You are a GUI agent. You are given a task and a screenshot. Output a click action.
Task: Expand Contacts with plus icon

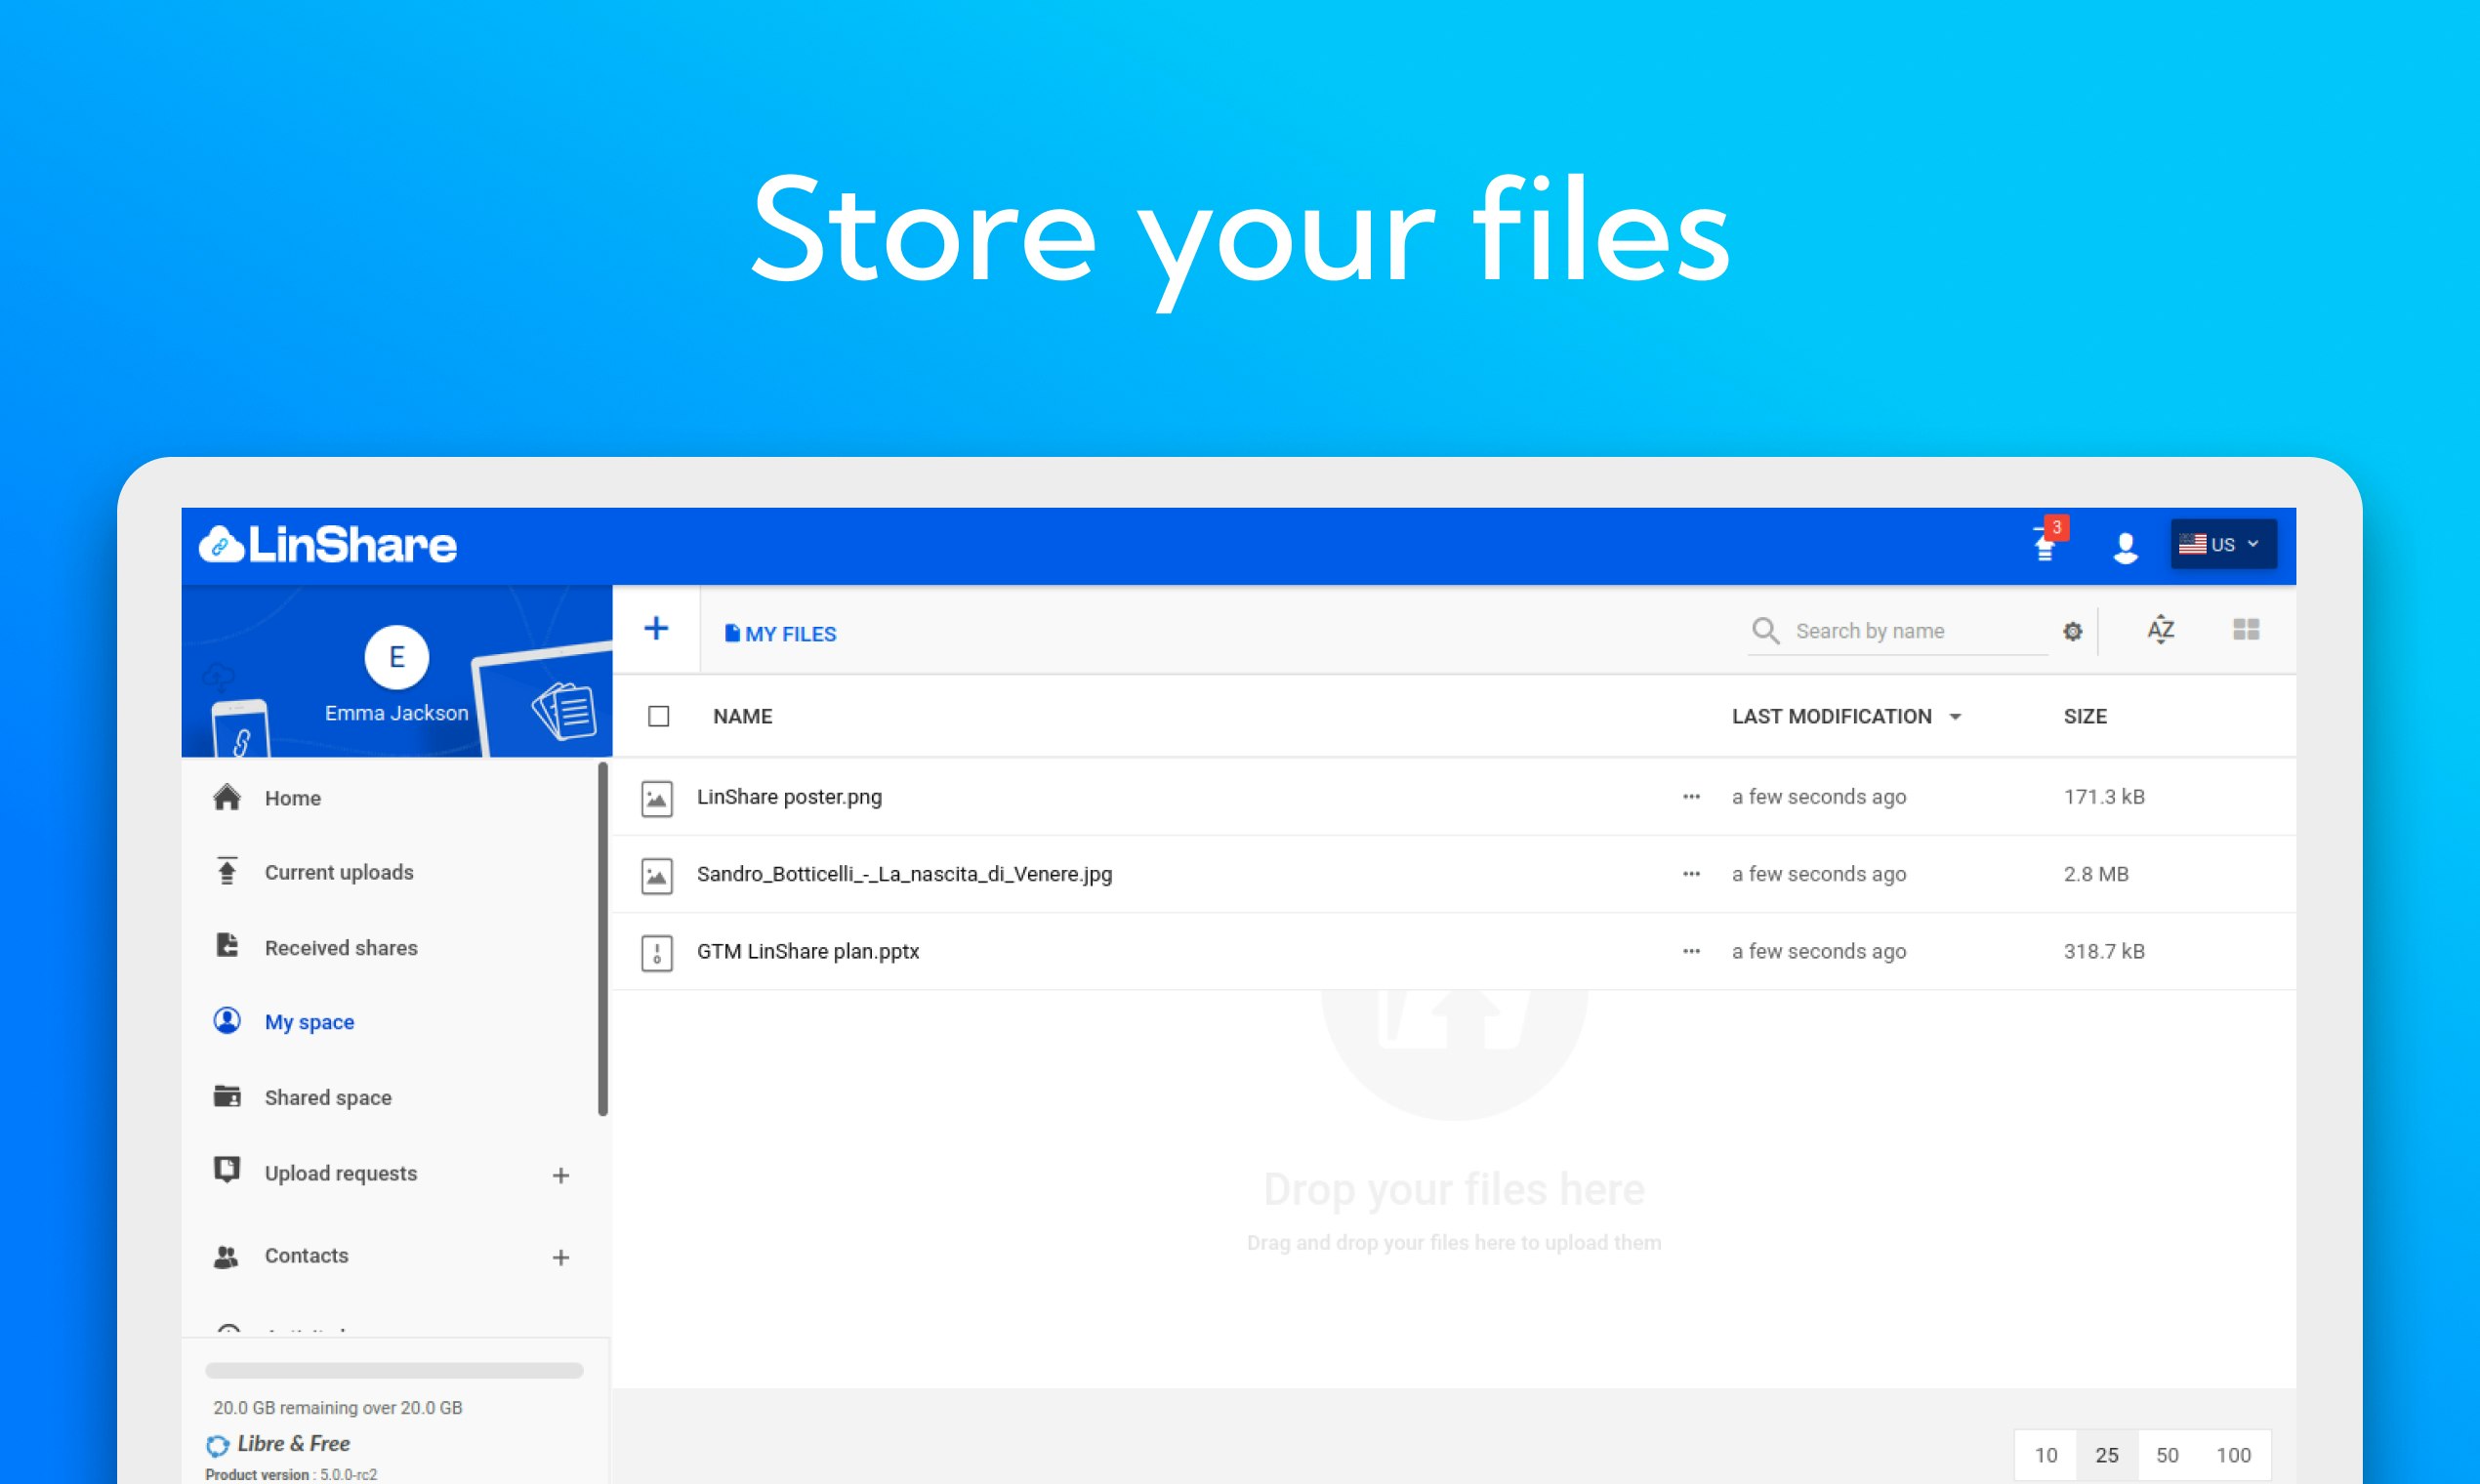point(561,1258)
